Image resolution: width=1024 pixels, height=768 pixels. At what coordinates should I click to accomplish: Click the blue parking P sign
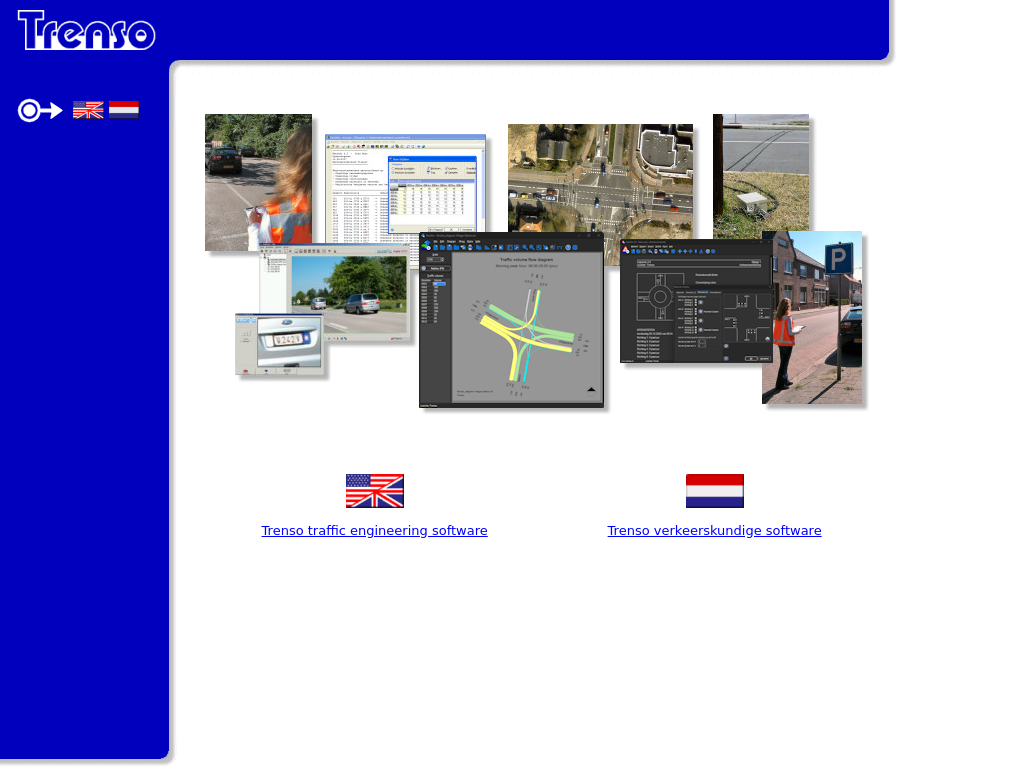coord(838,259)
